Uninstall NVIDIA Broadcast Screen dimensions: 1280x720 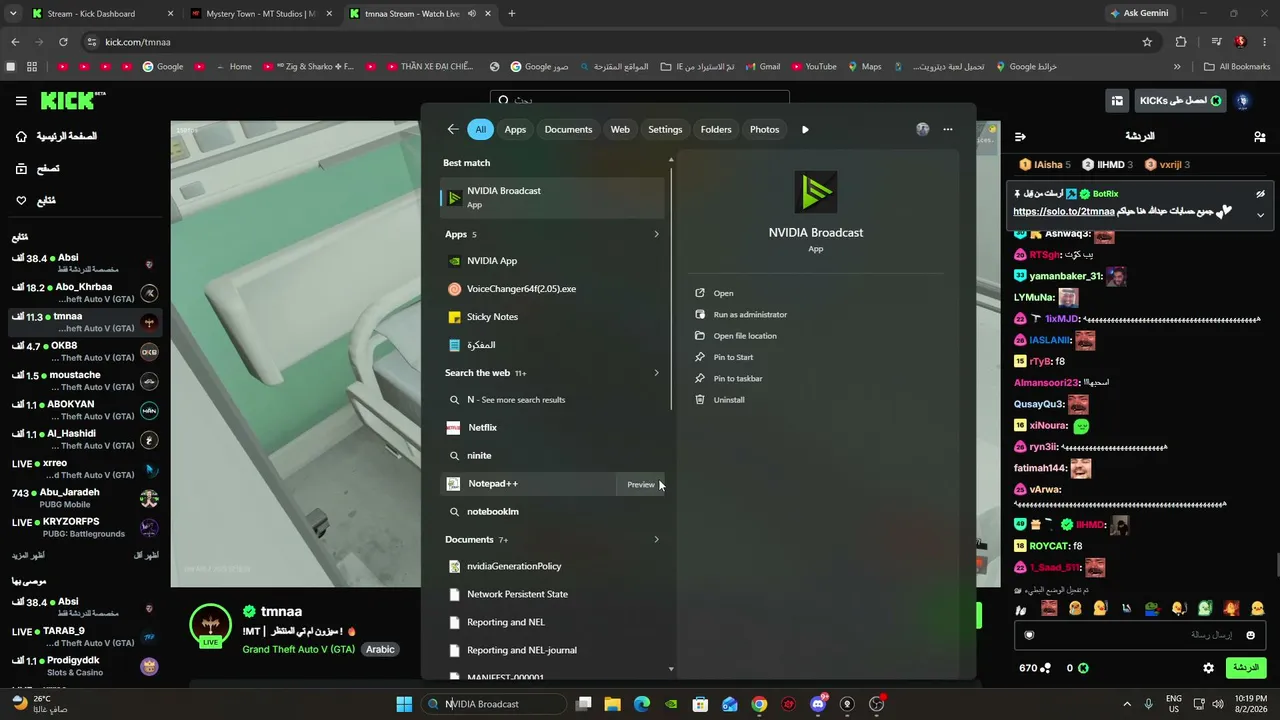coord(720,400)
